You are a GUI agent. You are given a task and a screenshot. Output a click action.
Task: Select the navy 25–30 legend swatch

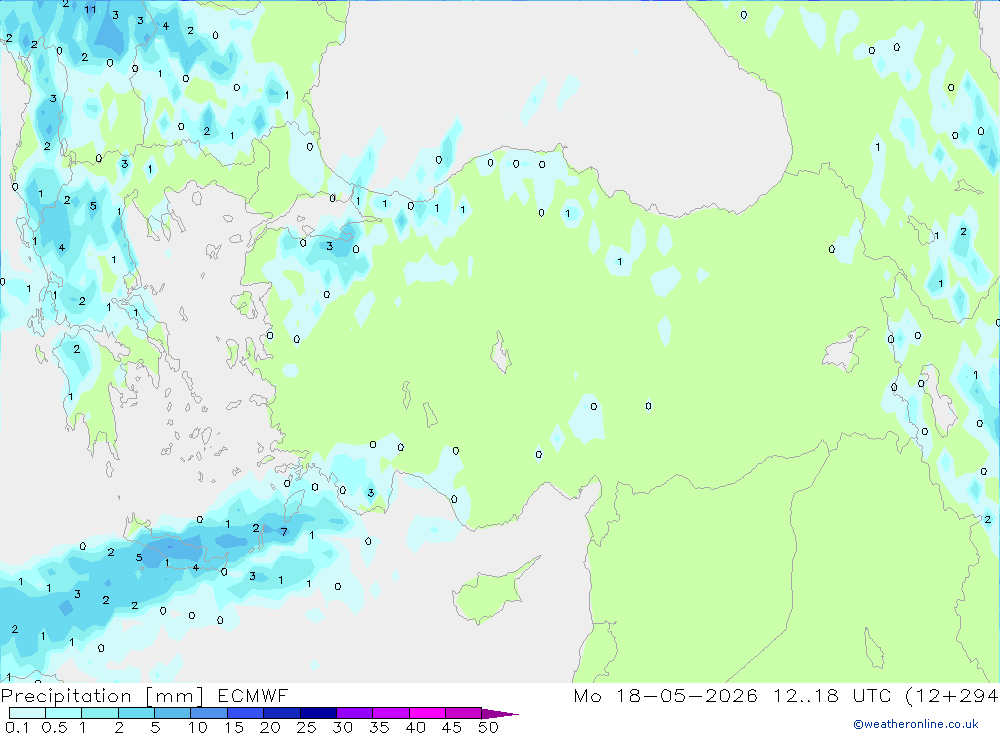(x=318, y=713)
